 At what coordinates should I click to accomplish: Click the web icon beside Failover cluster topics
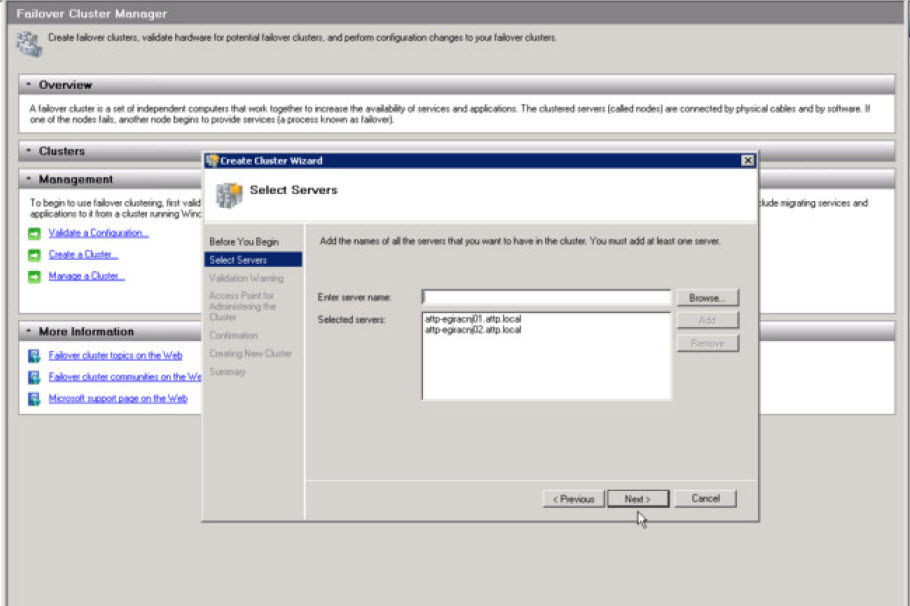tap(34, 356)
